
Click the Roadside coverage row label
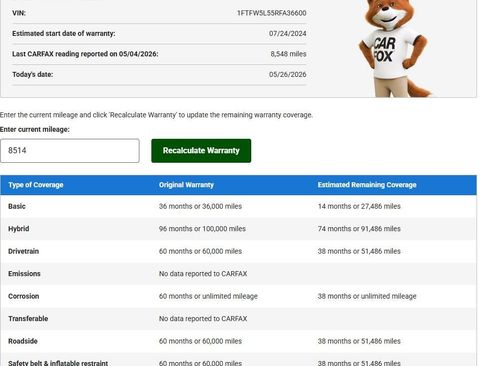tap(23, 341)
